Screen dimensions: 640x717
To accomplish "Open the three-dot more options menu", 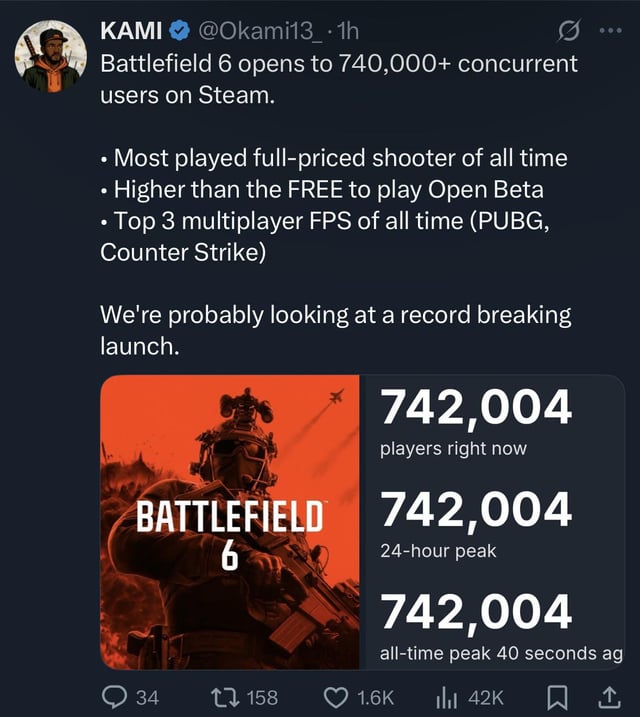I will pyautogui.click(x=611, y=31).
